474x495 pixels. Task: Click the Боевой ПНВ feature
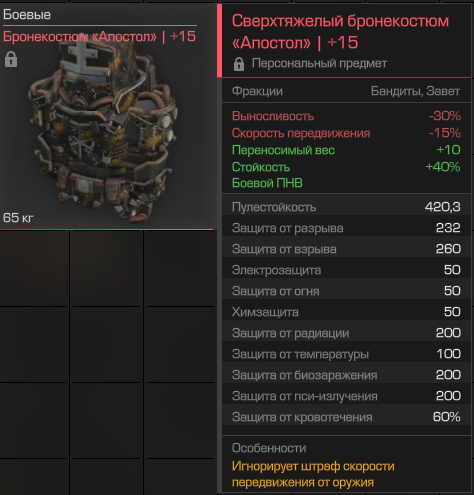[x=267, y=183]
